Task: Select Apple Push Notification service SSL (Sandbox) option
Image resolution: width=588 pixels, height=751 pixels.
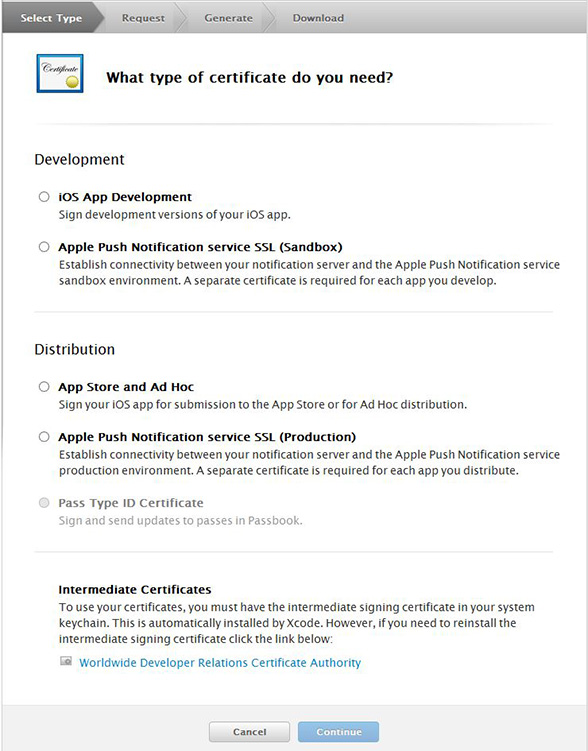Action: pos(44,247)
